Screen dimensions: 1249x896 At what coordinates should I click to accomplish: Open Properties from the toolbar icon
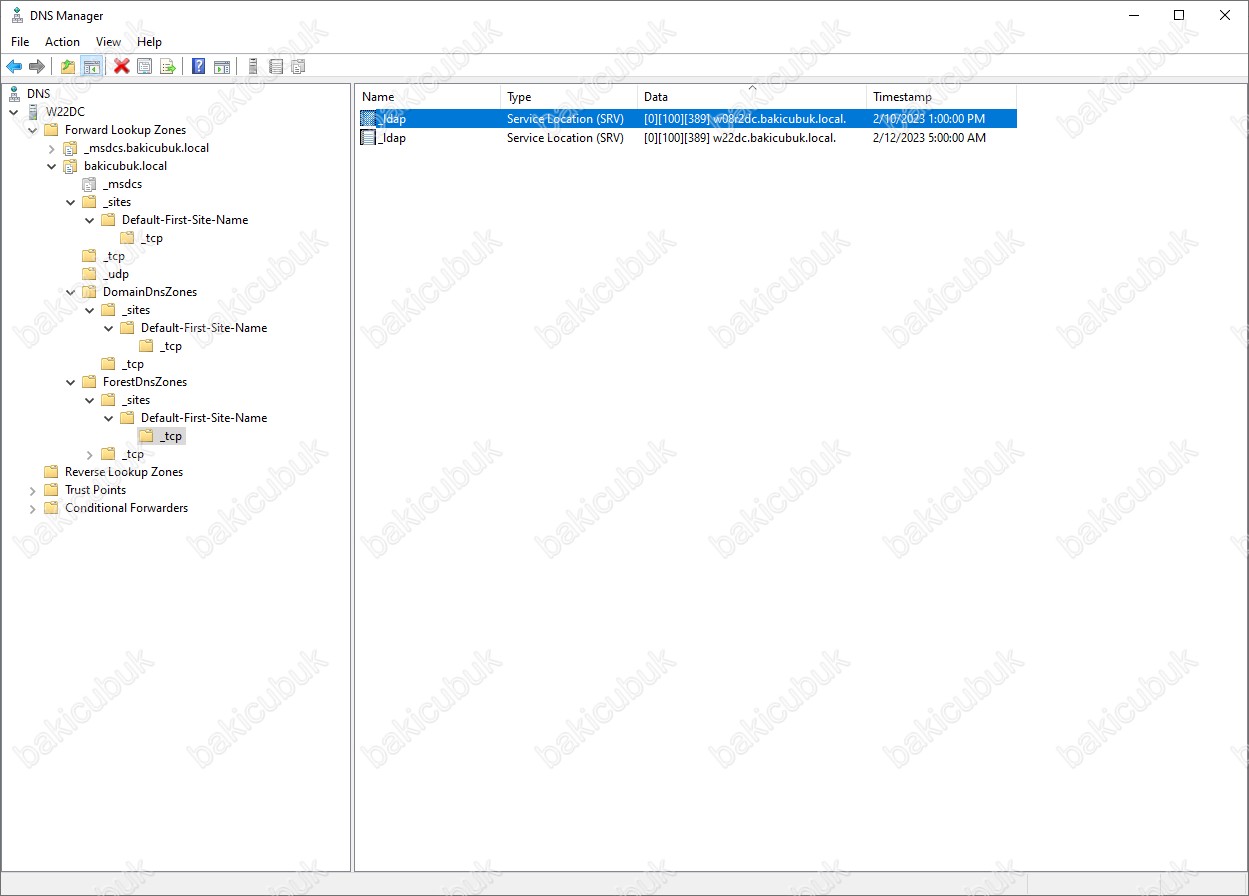point(145,67)
